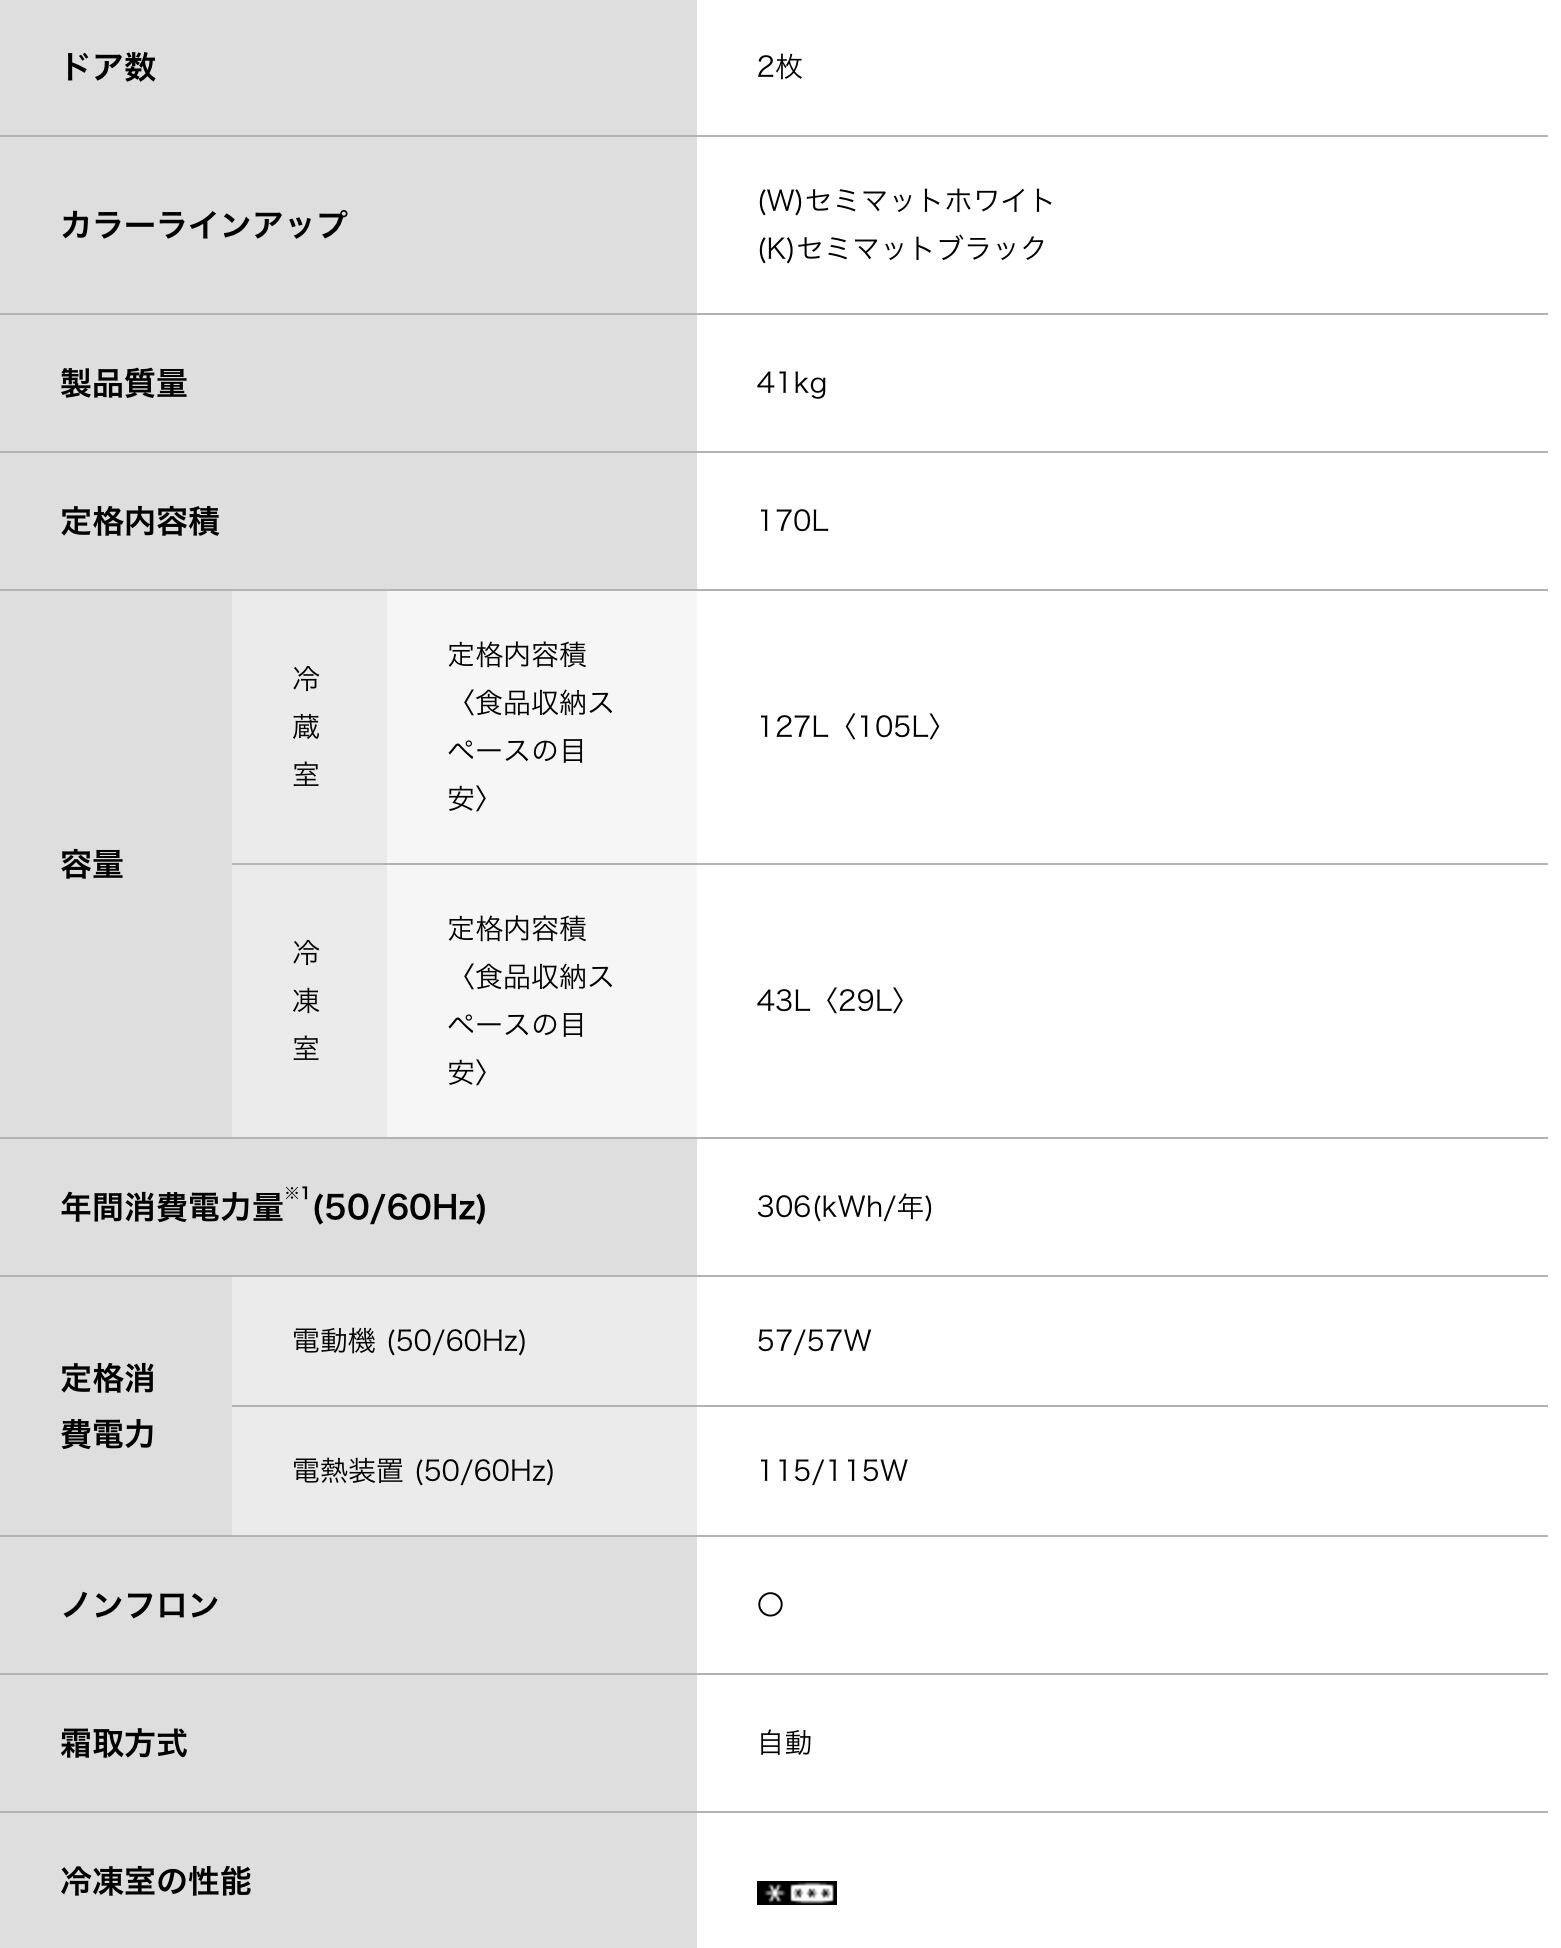Click the 115/115W heater power value
The image size is (1561, 1948).
(832, 1471)
